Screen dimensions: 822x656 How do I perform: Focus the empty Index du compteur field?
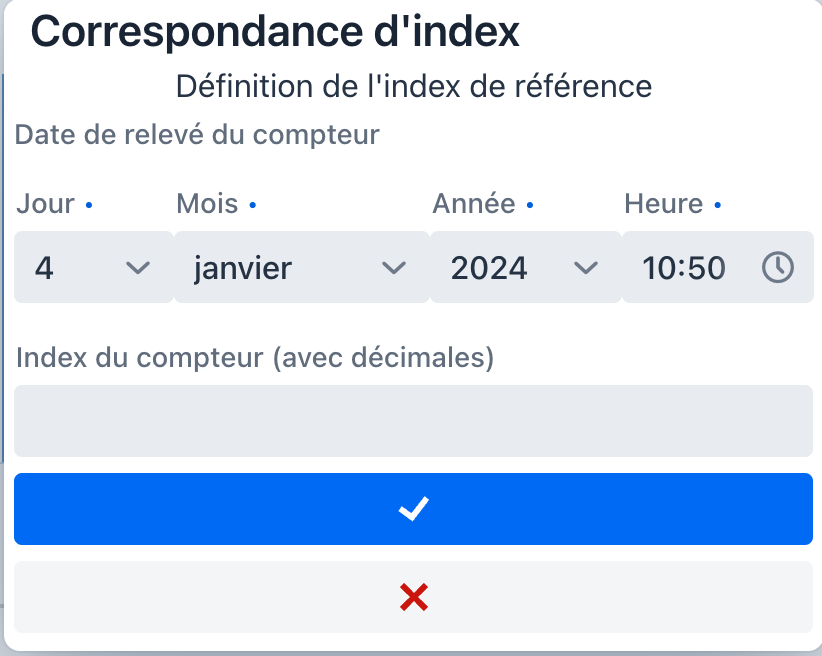413,421
